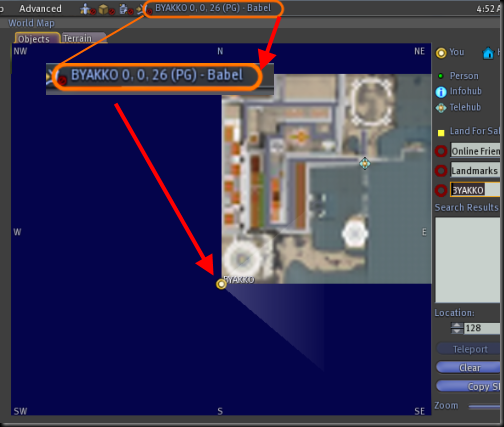Click the Telehub legend icon
Viewport: 504px width, 427px height.
point(441,108)
